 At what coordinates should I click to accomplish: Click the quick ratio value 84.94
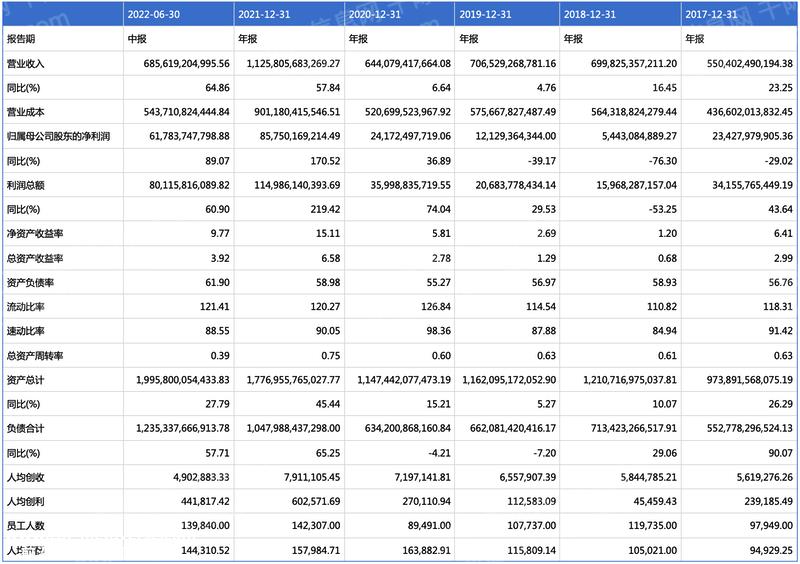[665, 331]
